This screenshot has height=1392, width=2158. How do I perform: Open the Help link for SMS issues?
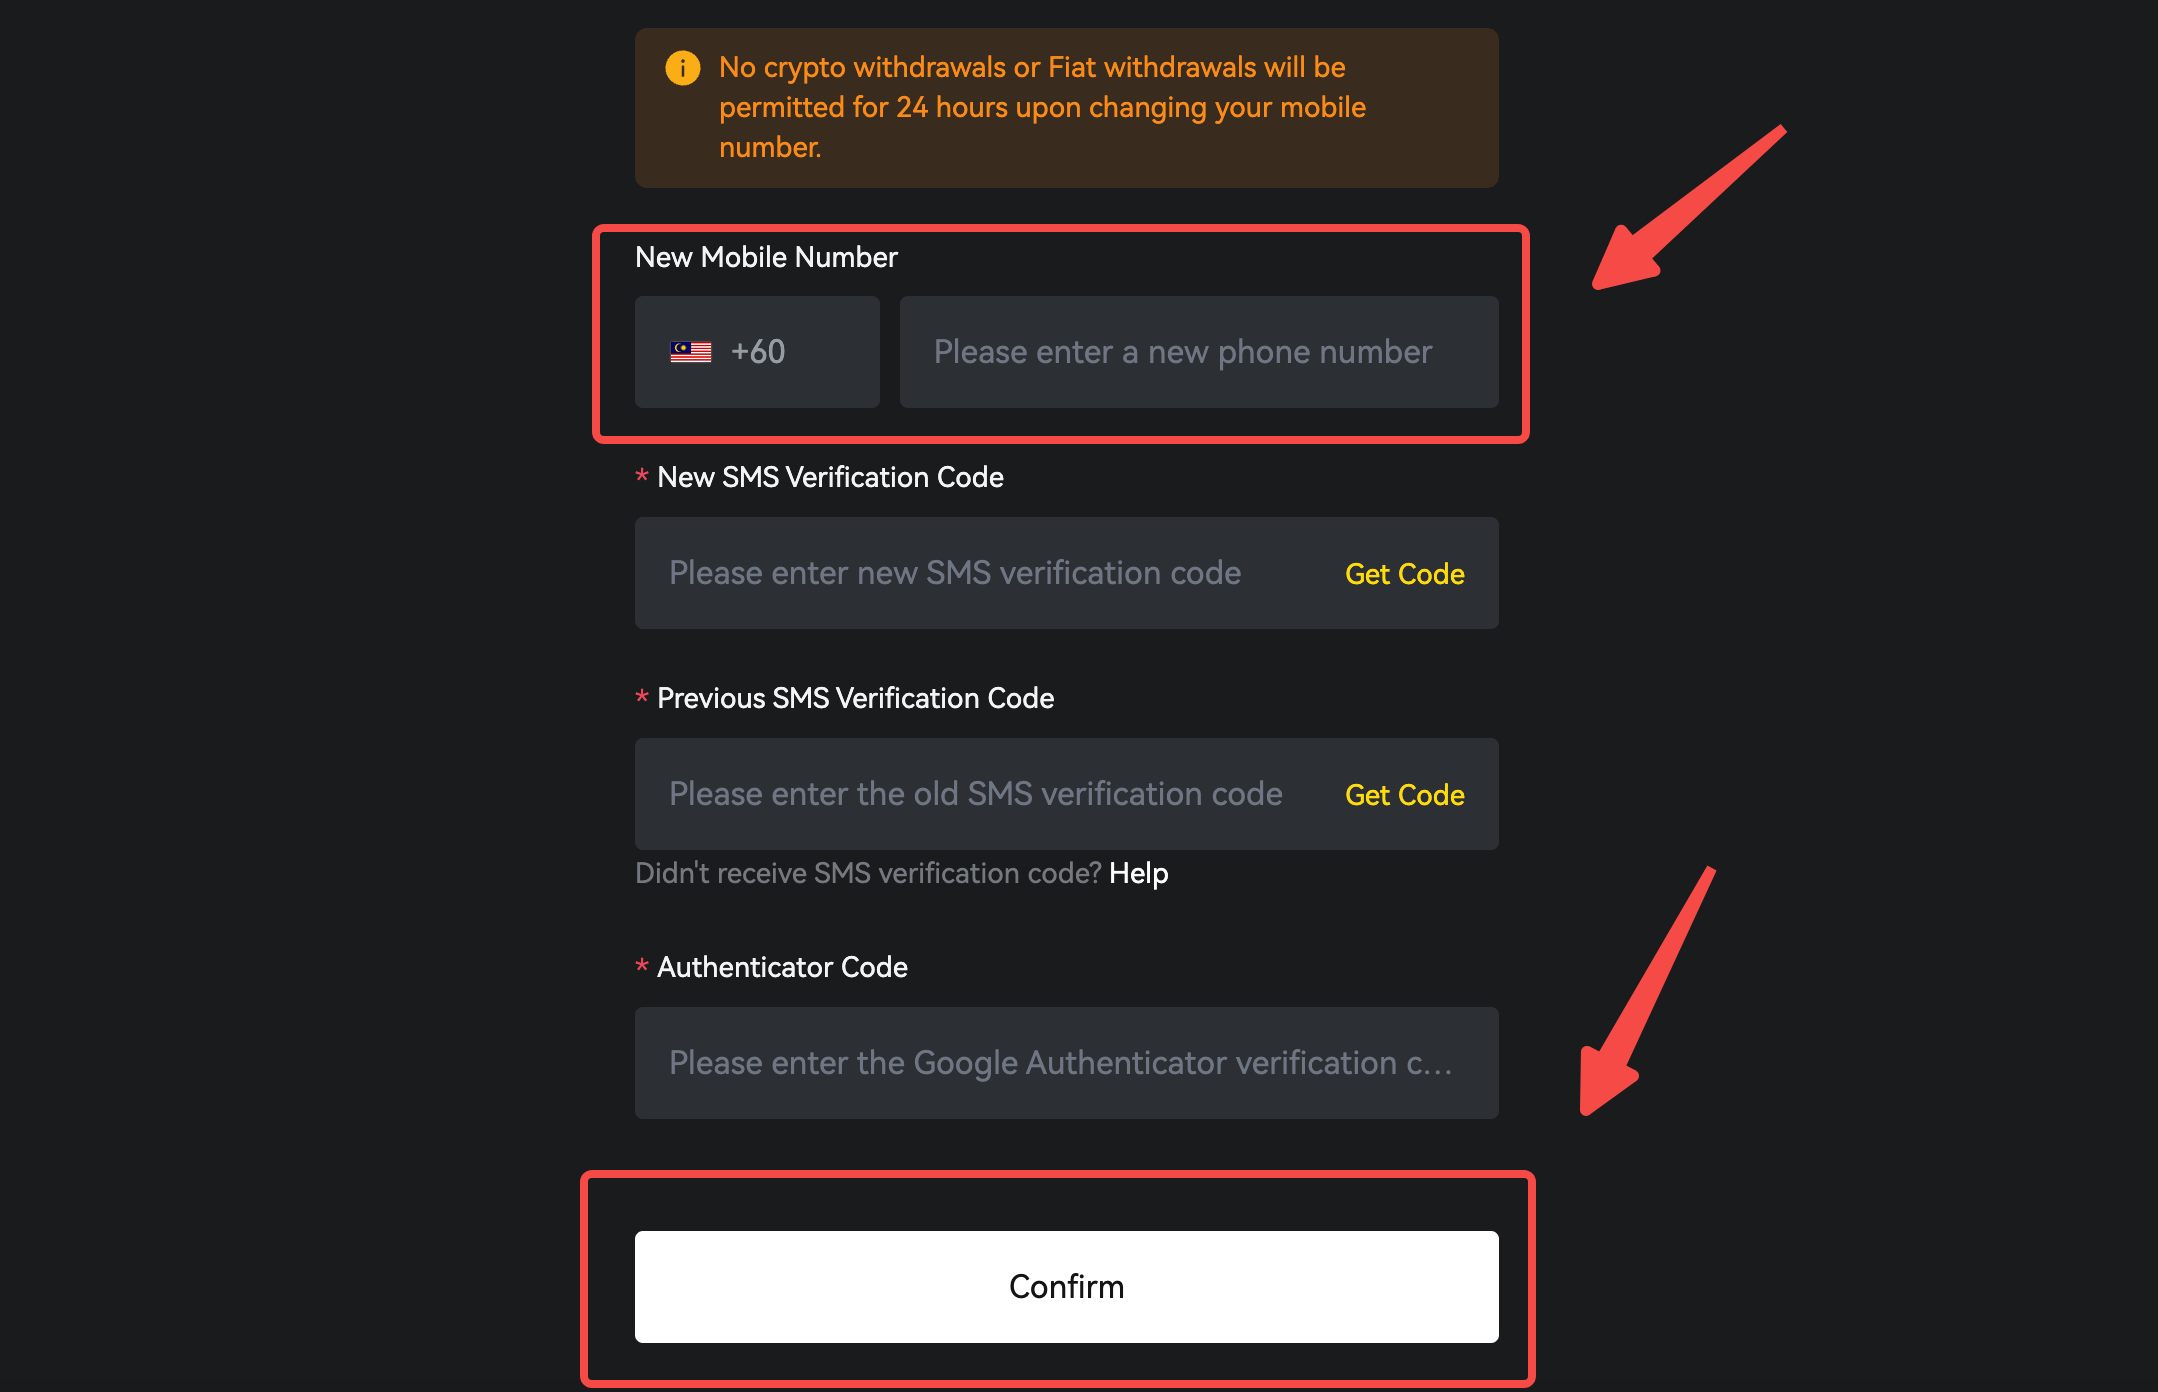1138,873
